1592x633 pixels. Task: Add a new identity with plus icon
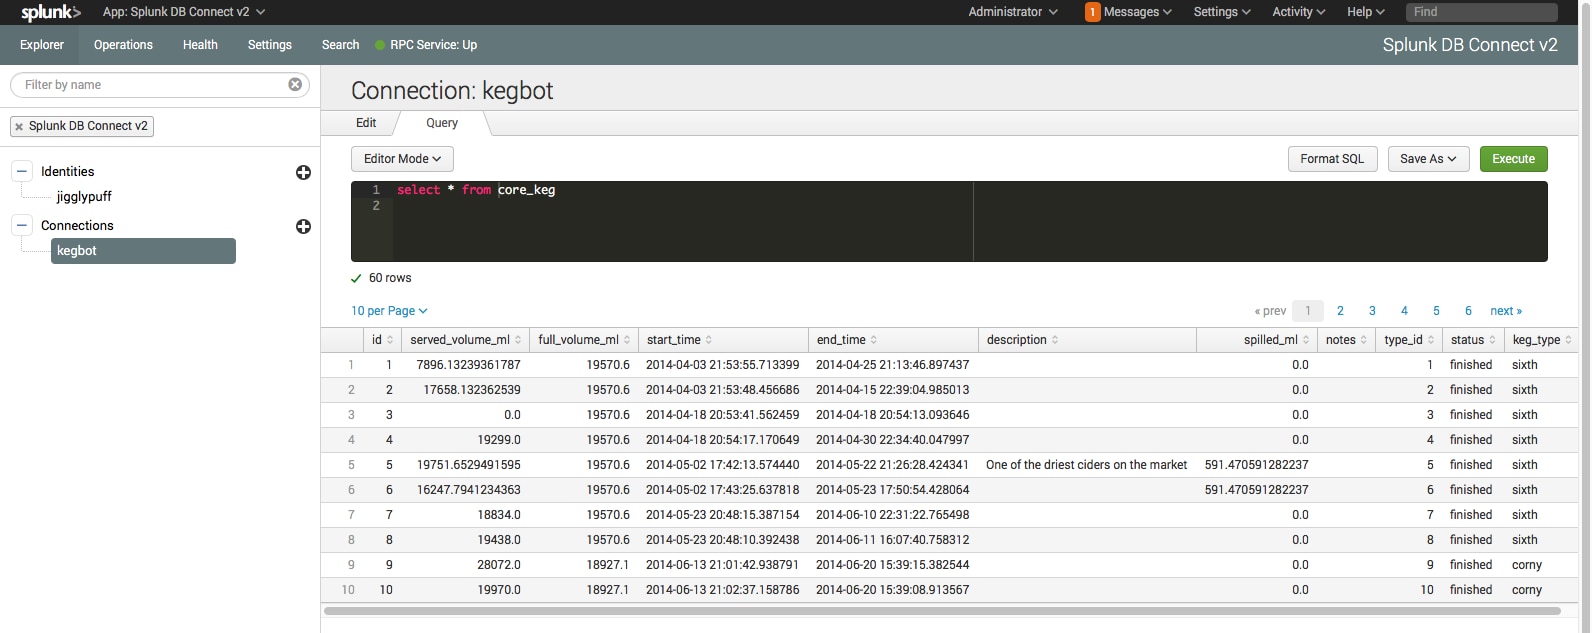click(303, 173)
